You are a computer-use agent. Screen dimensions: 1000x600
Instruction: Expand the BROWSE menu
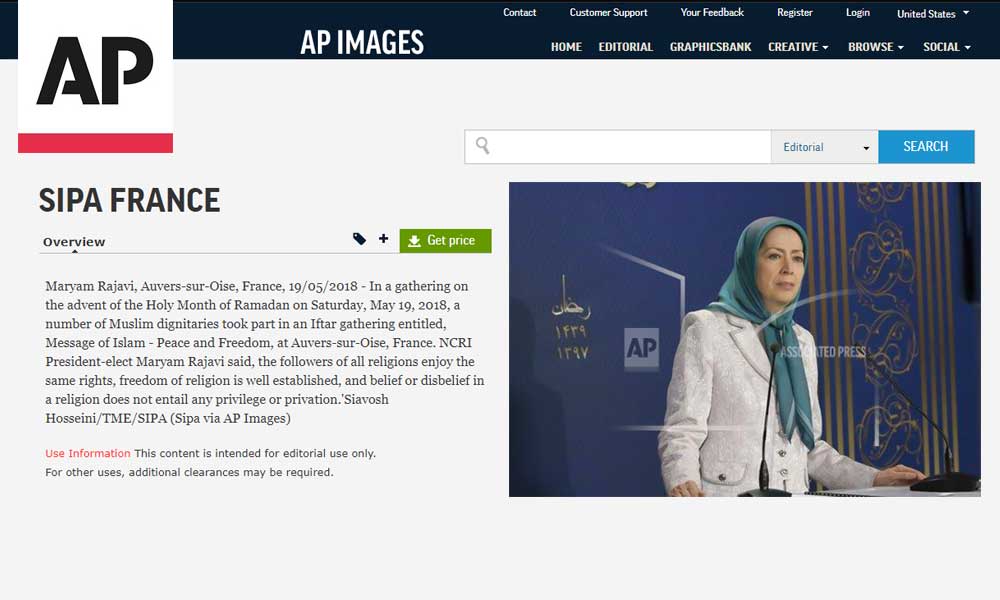pyautogui.click(x=876, y=47)
